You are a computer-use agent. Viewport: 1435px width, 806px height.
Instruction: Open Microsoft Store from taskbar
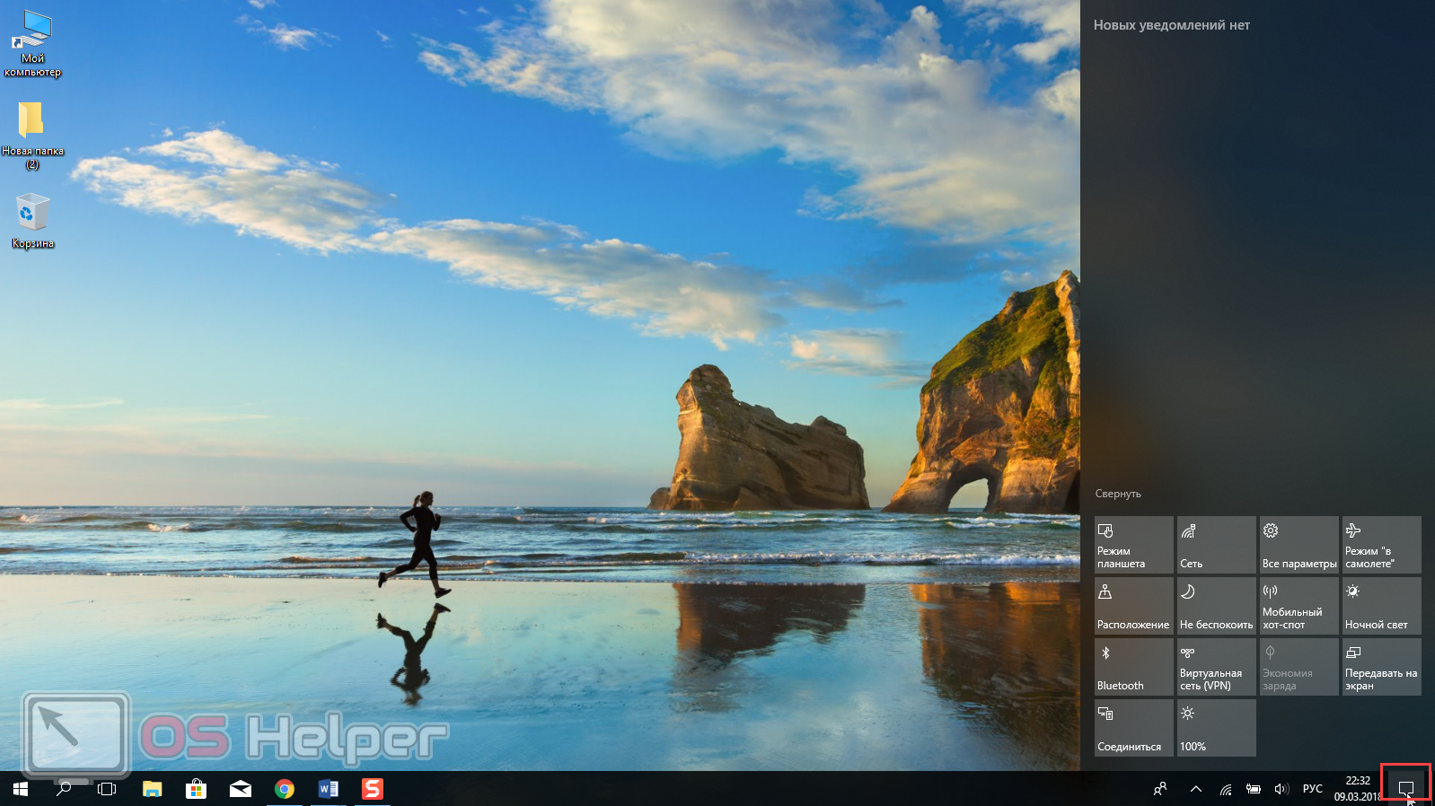pyautogui.click(x=196, y=789)
